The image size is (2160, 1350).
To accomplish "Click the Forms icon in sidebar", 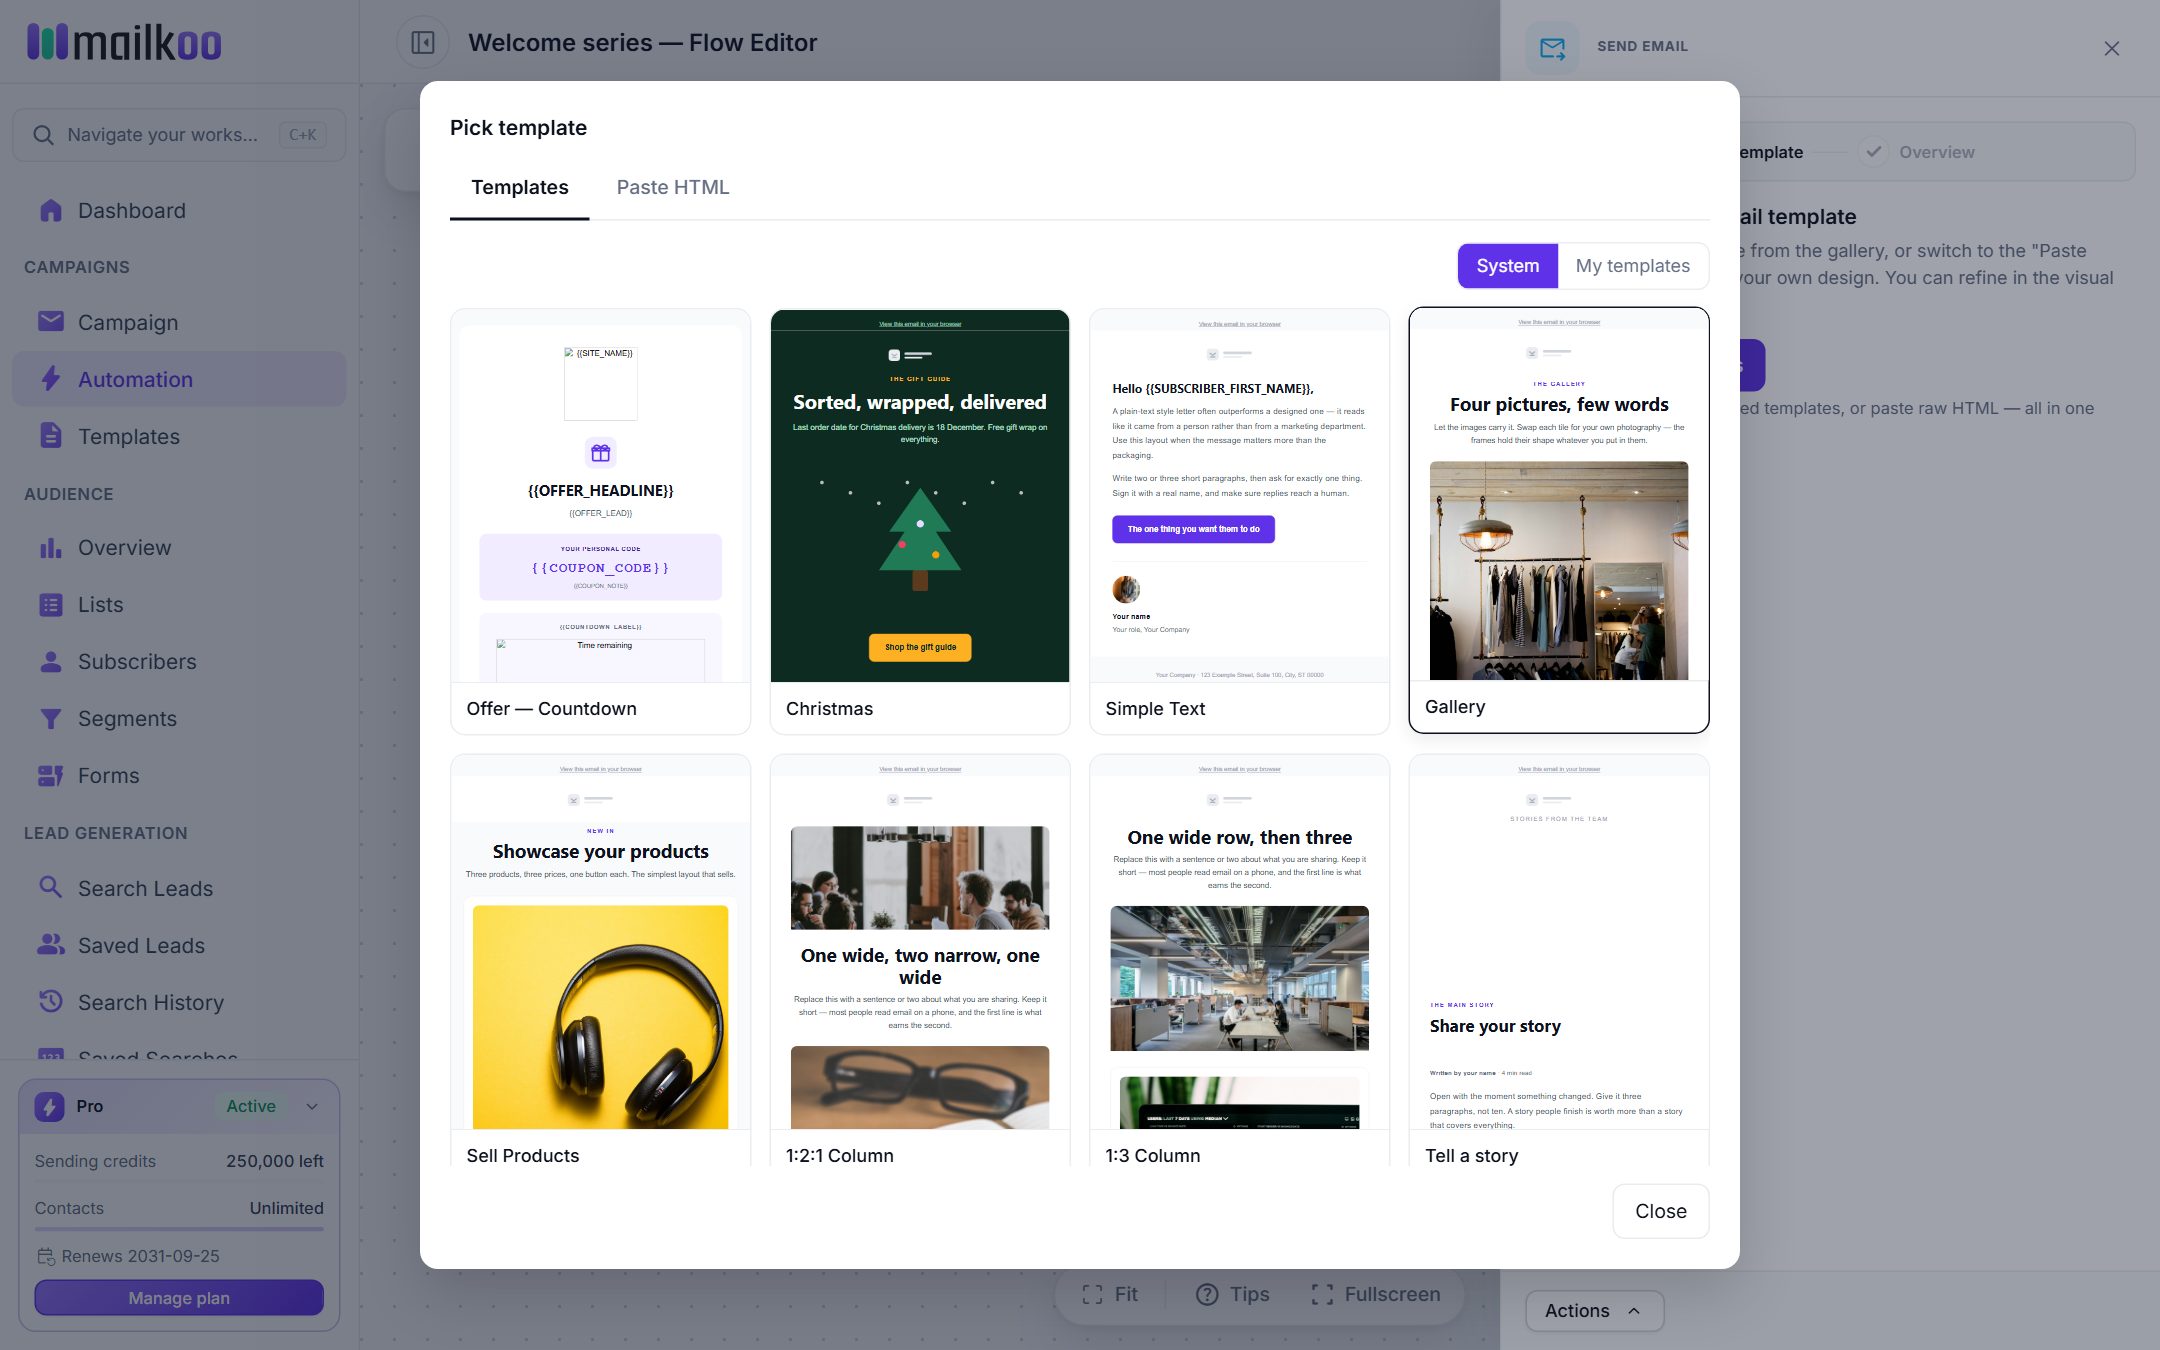I will (51, 775).
